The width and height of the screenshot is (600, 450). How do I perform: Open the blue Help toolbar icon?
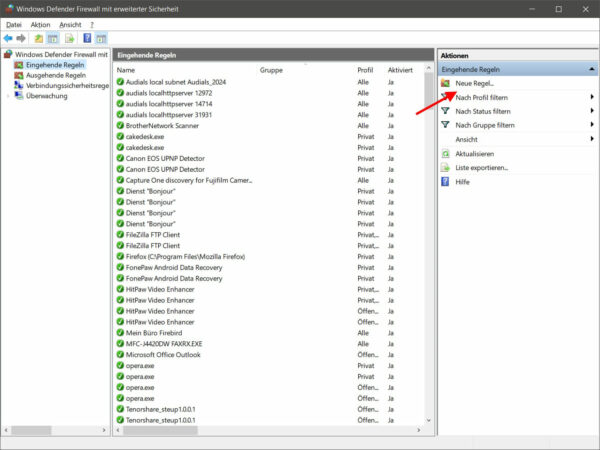coord(87,38)
